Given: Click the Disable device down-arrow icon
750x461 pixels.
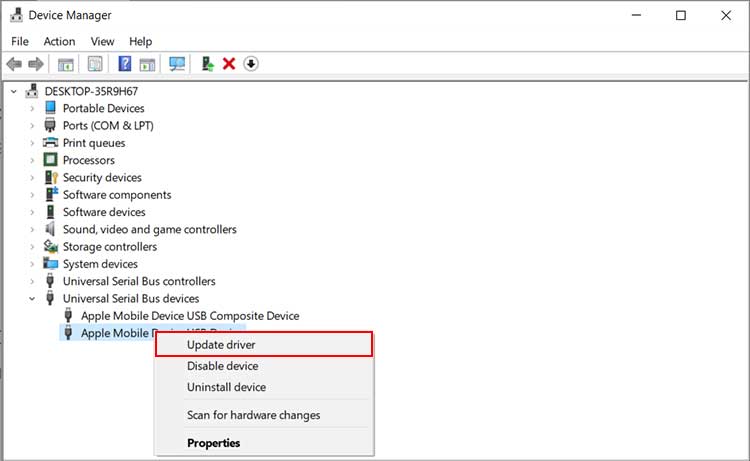Looking at the screenshot, I should coord(251,64).
